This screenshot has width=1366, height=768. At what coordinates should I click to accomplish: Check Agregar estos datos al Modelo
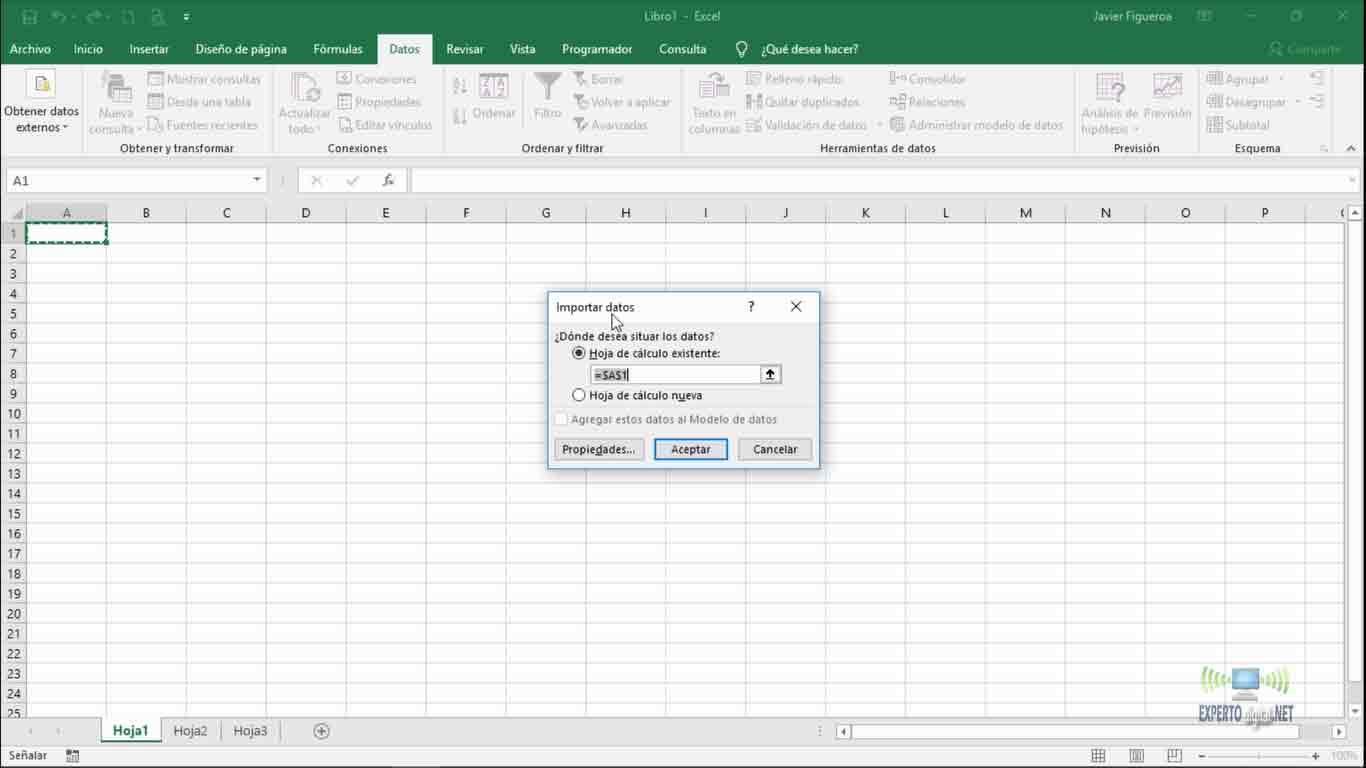tap(561, 420)
